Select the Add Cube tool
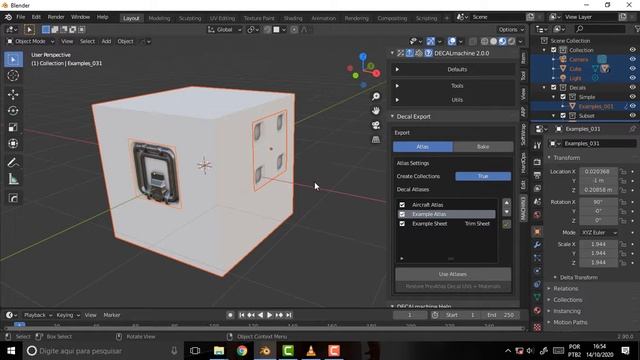The image size is (640, 360). click(x=13, y=198)
